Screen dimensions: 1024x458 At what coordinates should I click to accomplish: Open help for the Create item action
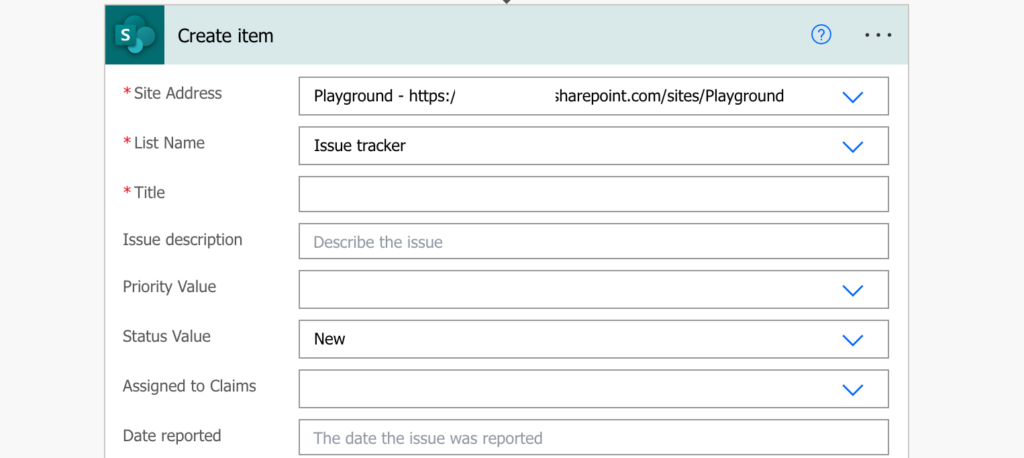pos(821,35)
